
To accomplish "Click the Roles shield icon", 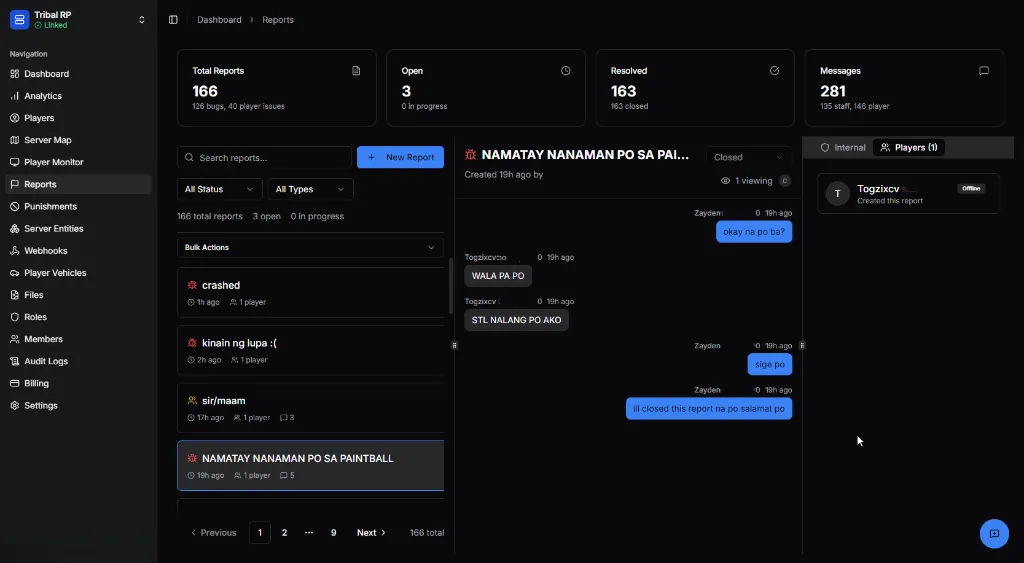I will [14, 317].
